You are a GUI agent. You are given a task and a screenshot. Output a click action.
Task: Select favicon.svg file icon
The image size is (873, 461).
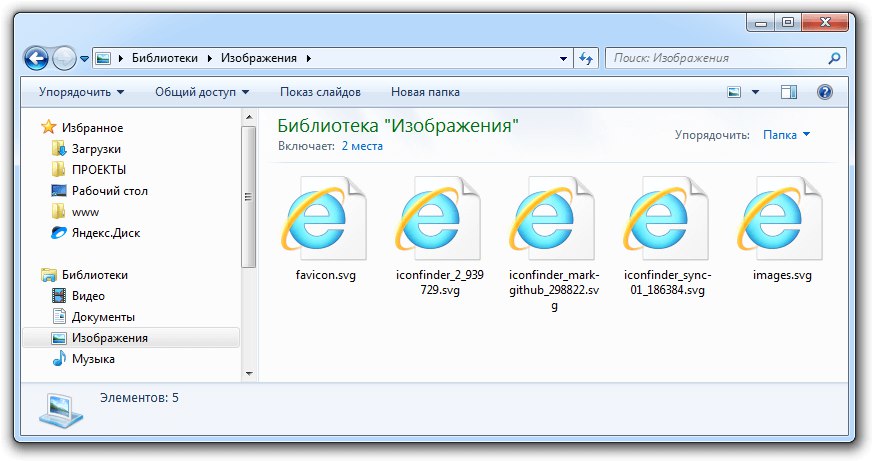[x=325, y=218]
